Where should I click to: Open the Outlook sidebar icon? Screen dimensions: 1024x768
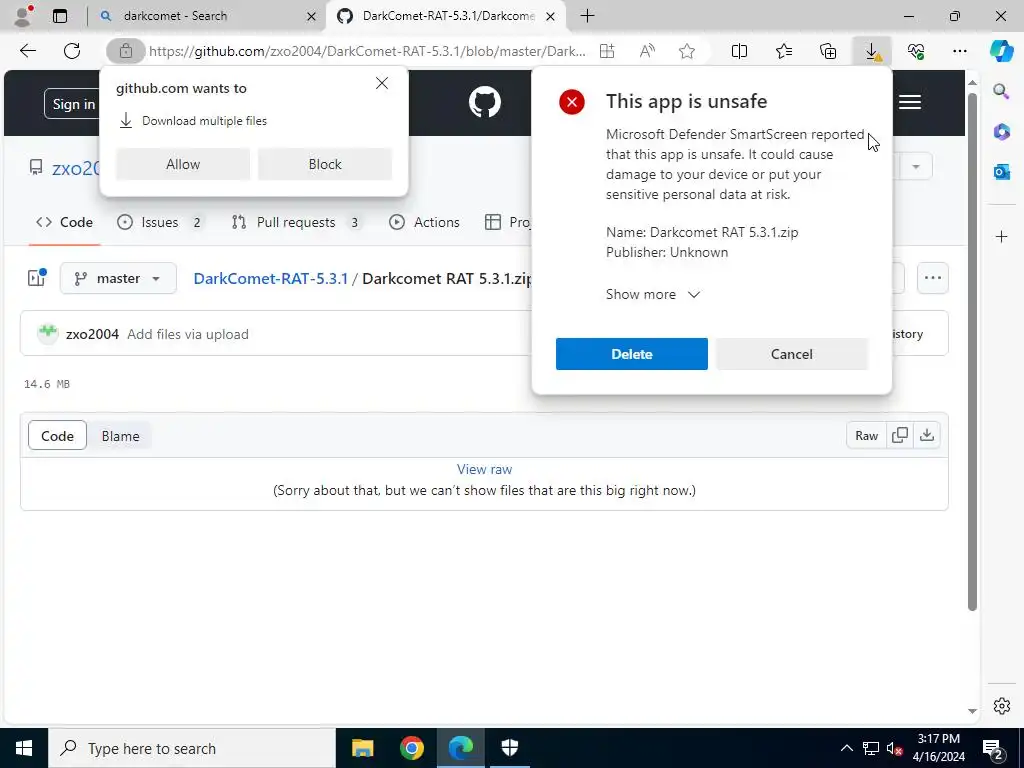click(1001, 172)
